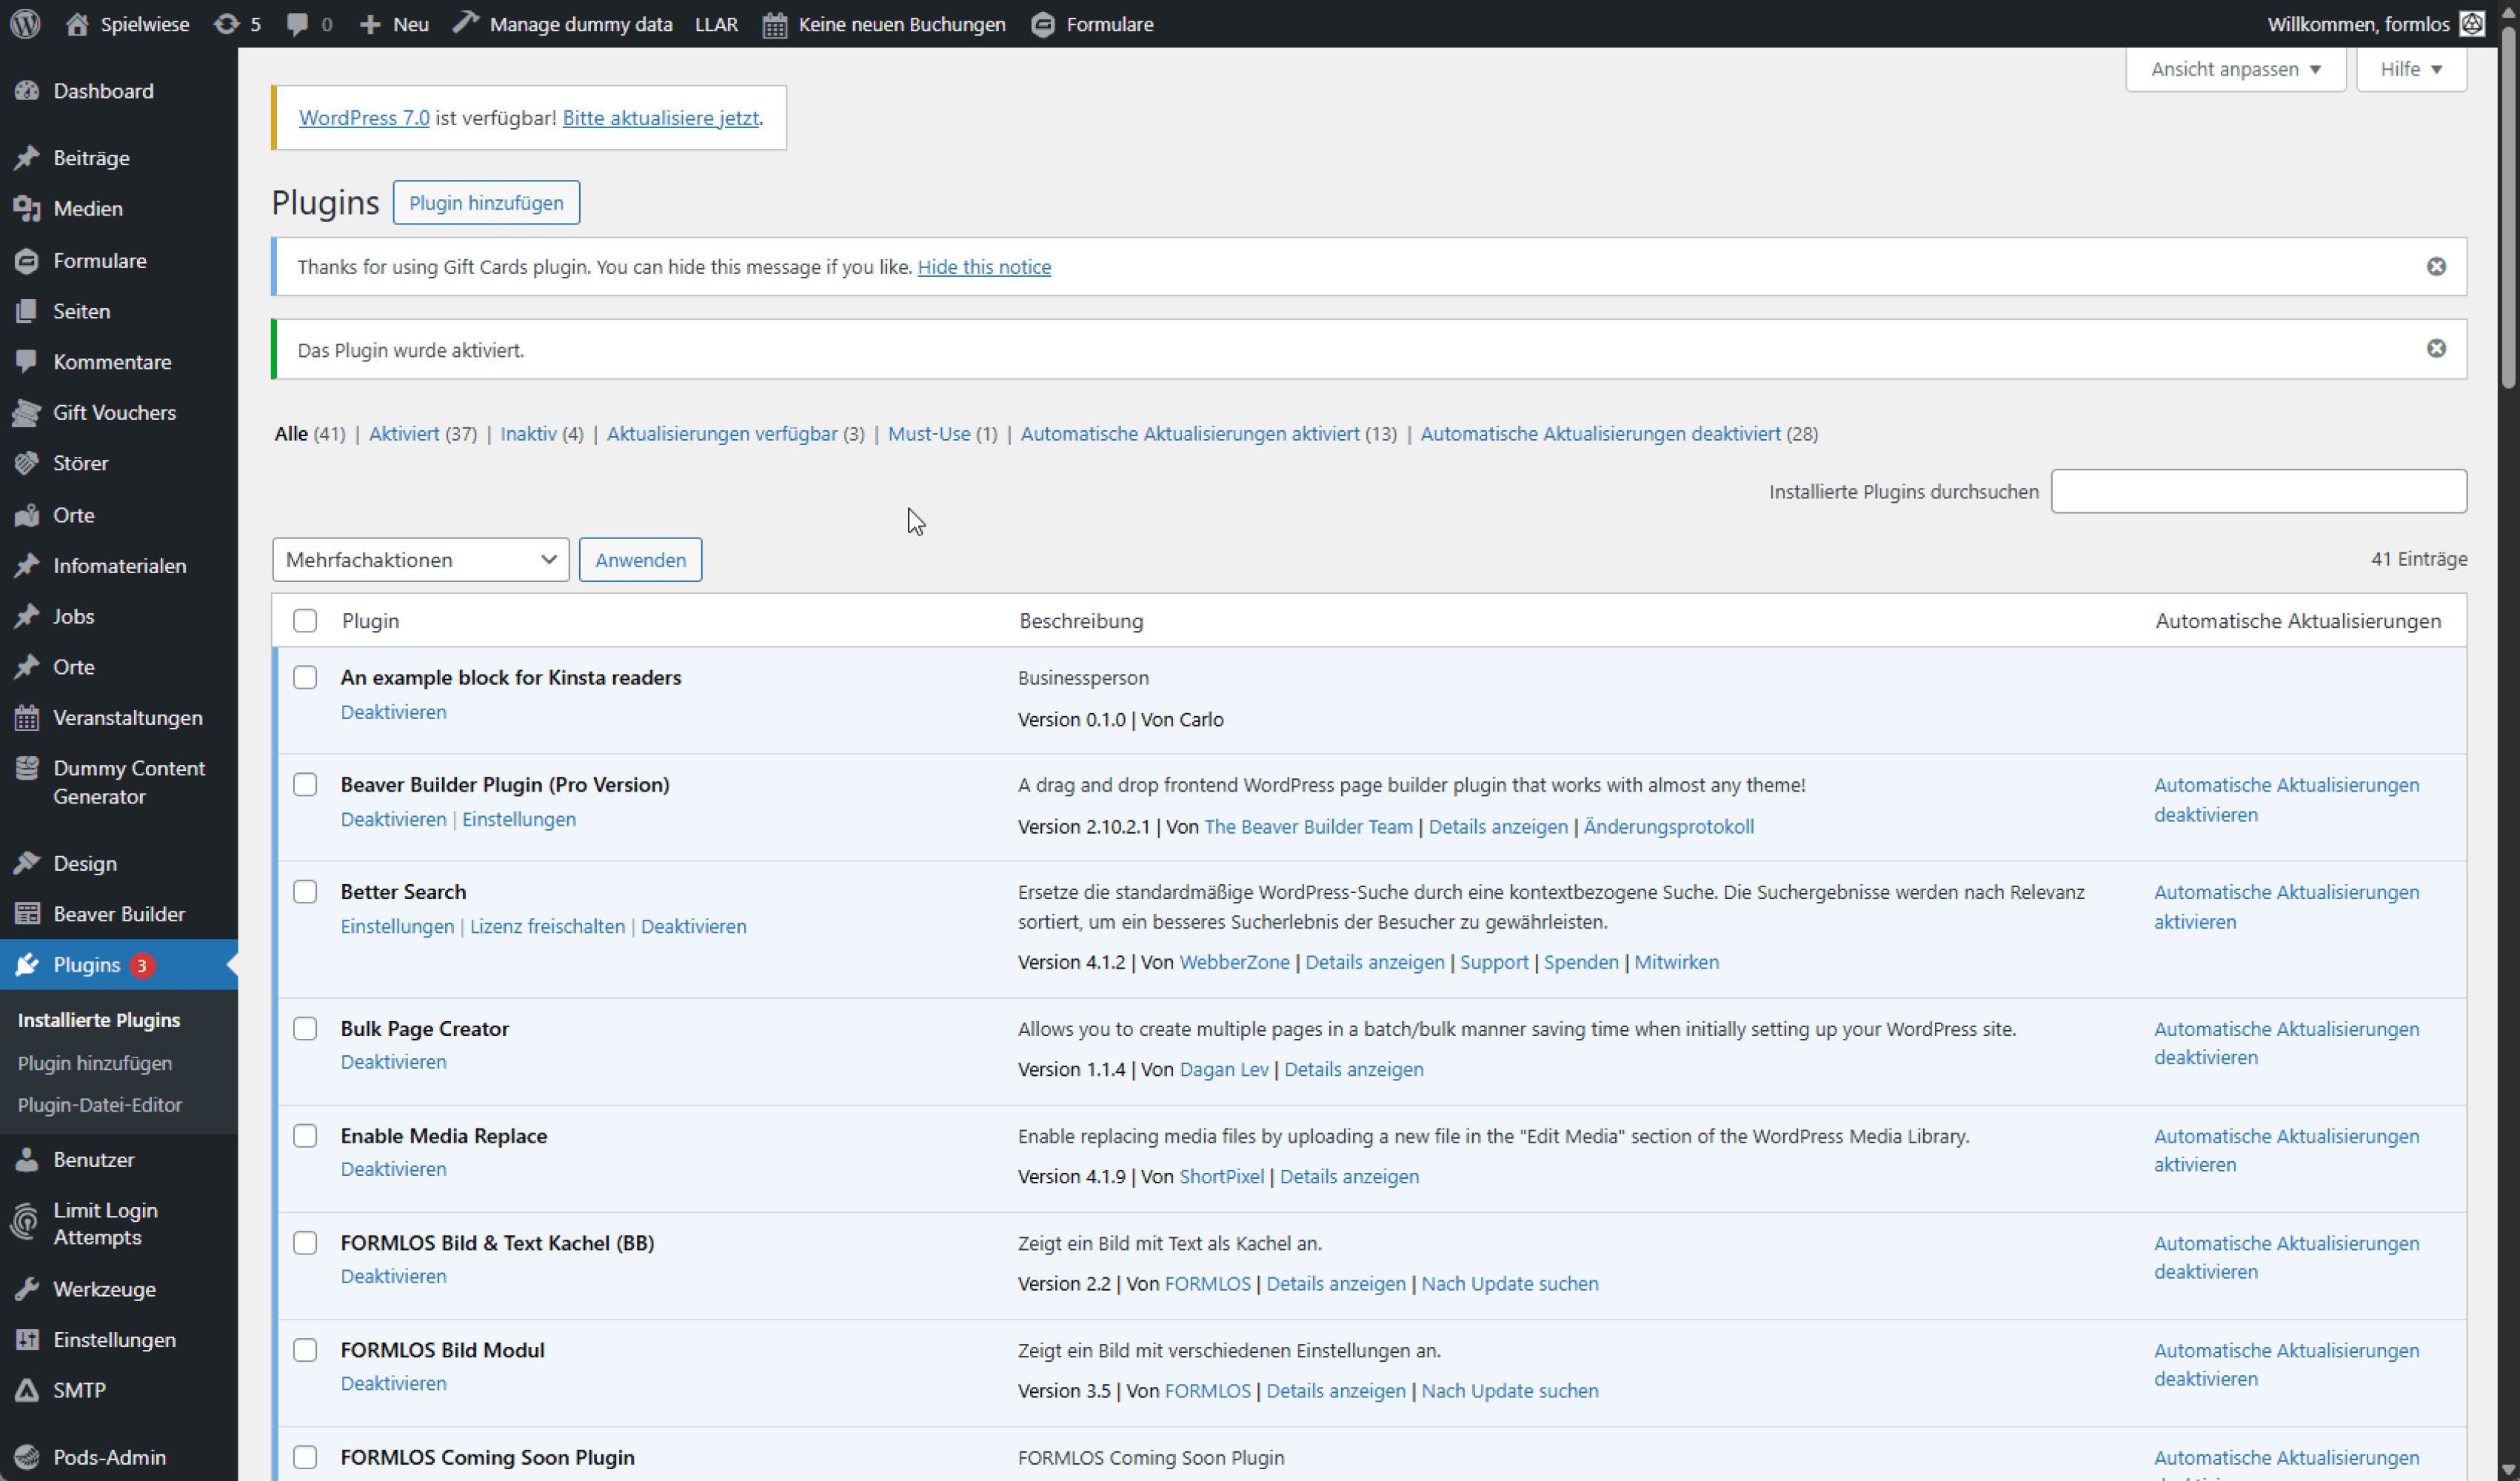Click Störer icon in sidebar

pyautogui.click(x=27, y=463)
